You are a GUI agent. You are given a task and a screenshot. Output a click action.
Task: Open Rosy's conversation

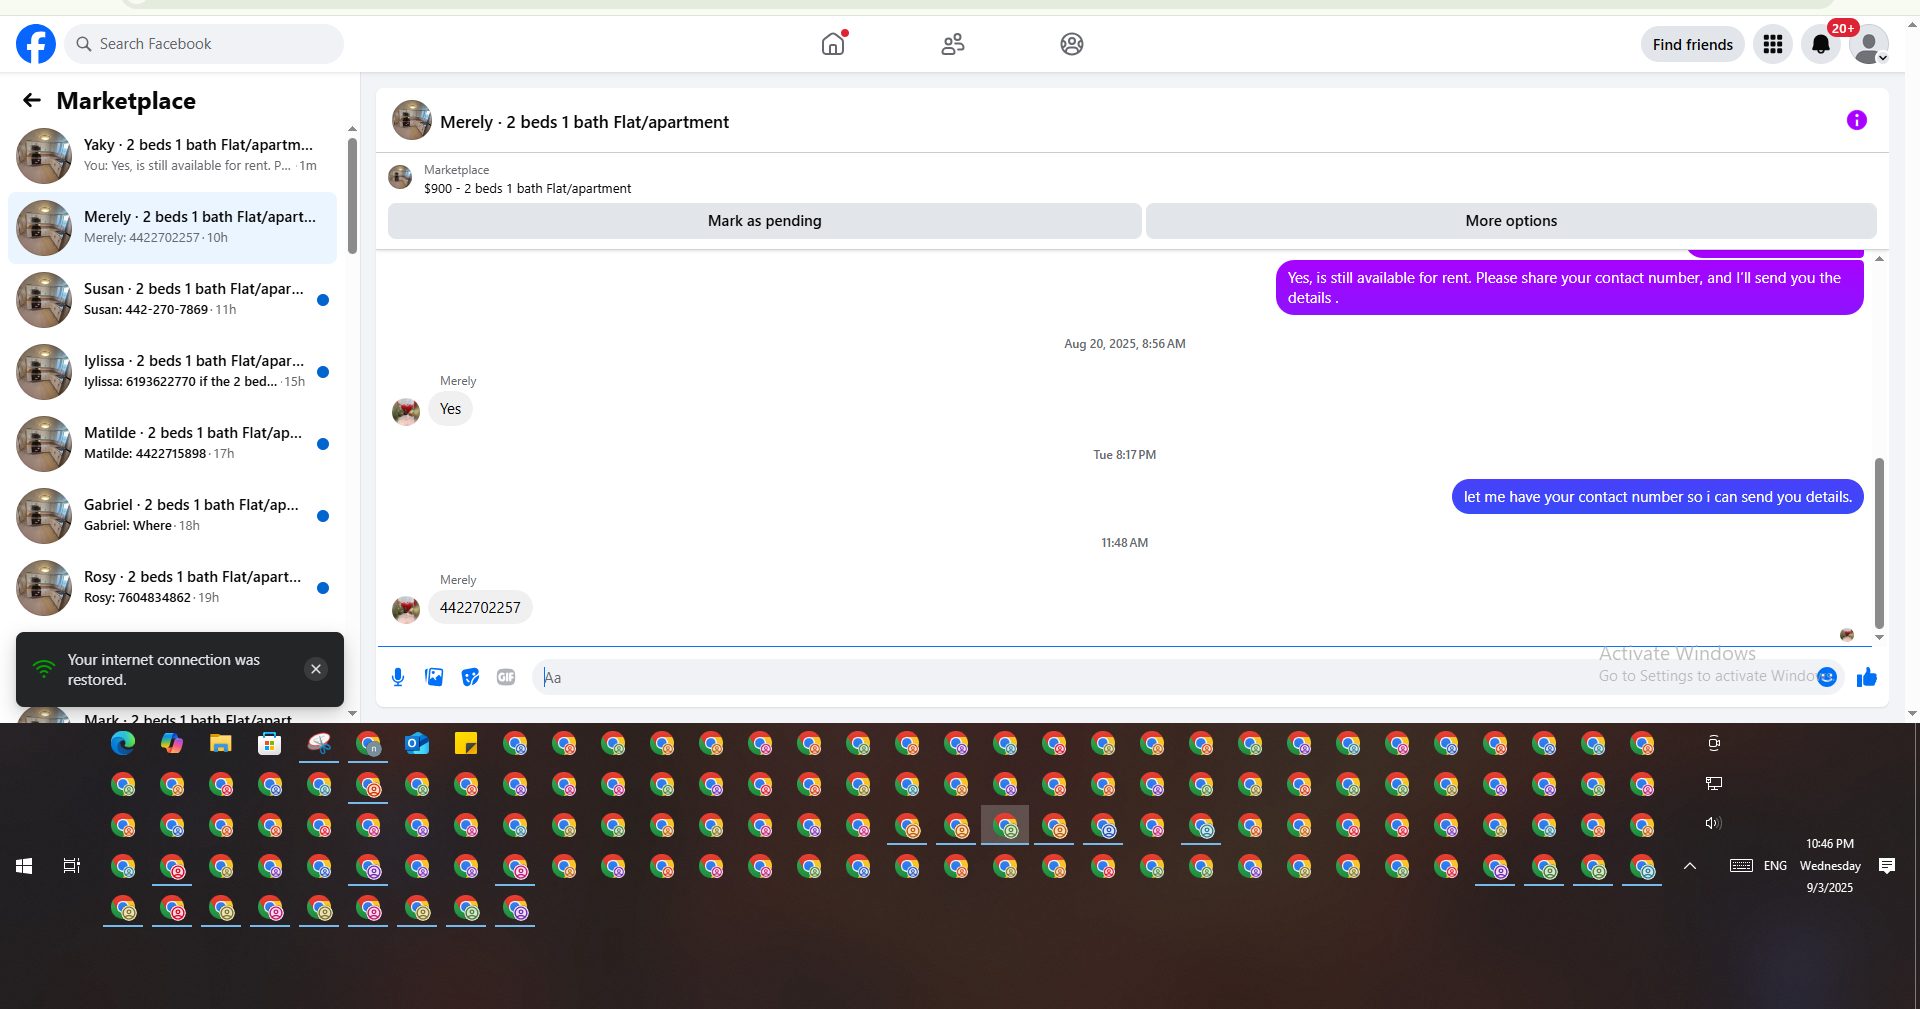172,588
